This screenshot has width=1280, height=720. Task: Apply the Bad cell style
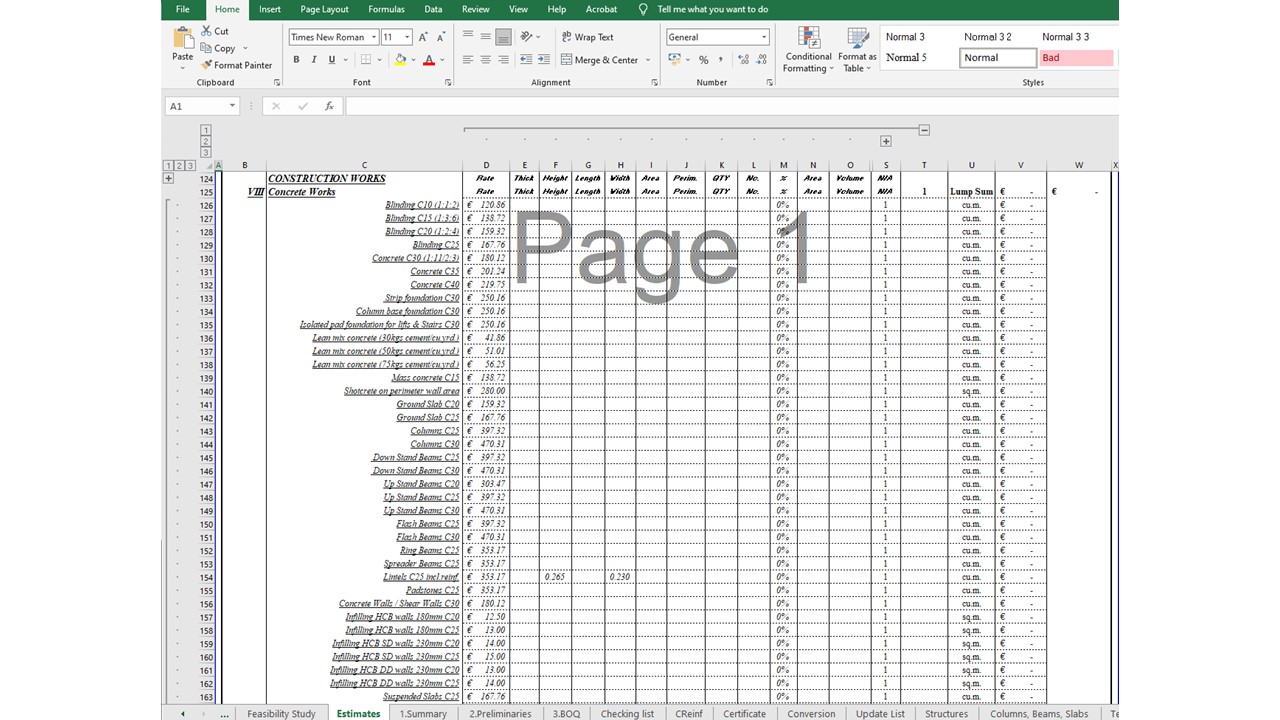tap(1076, 58)
